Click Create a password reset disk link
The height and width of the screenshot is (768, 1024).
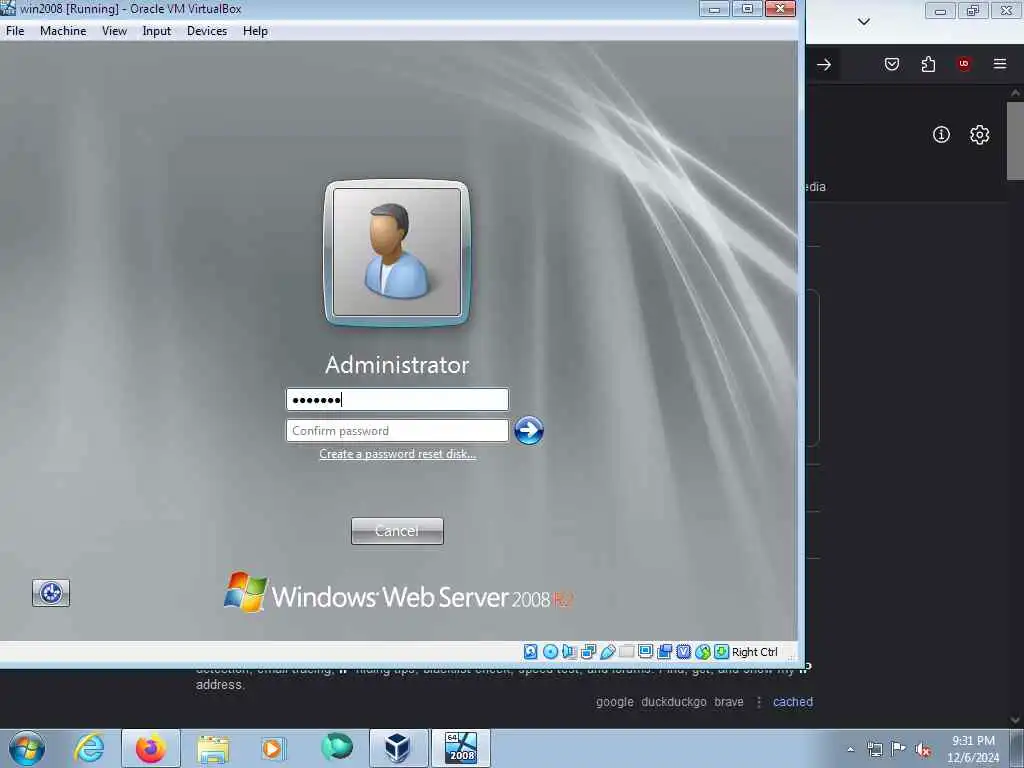[x=398, y=454]
